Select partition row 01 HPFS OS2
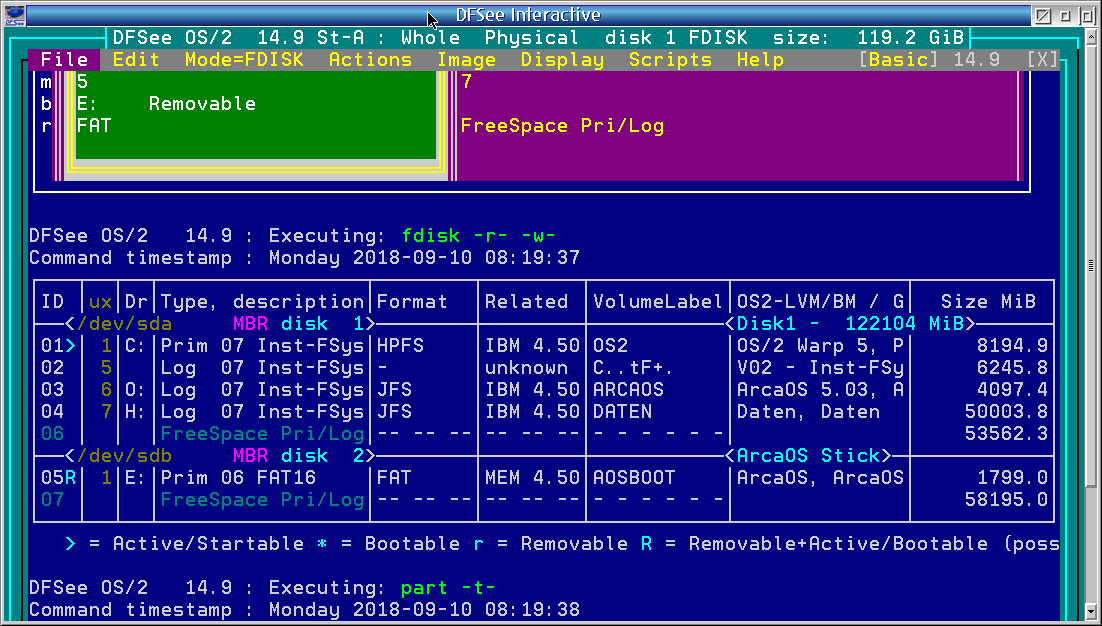Screen dimensions: 1102x626 click(x=544, y=346)
